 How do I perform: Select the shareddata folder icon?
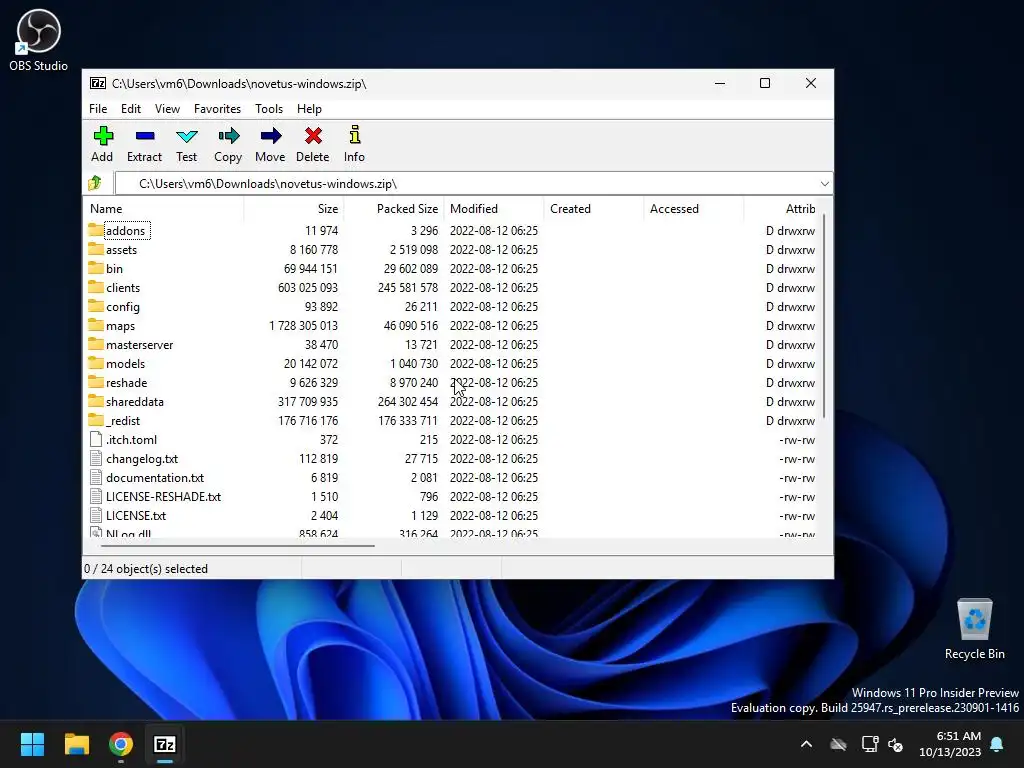click(x=95, y=400)
